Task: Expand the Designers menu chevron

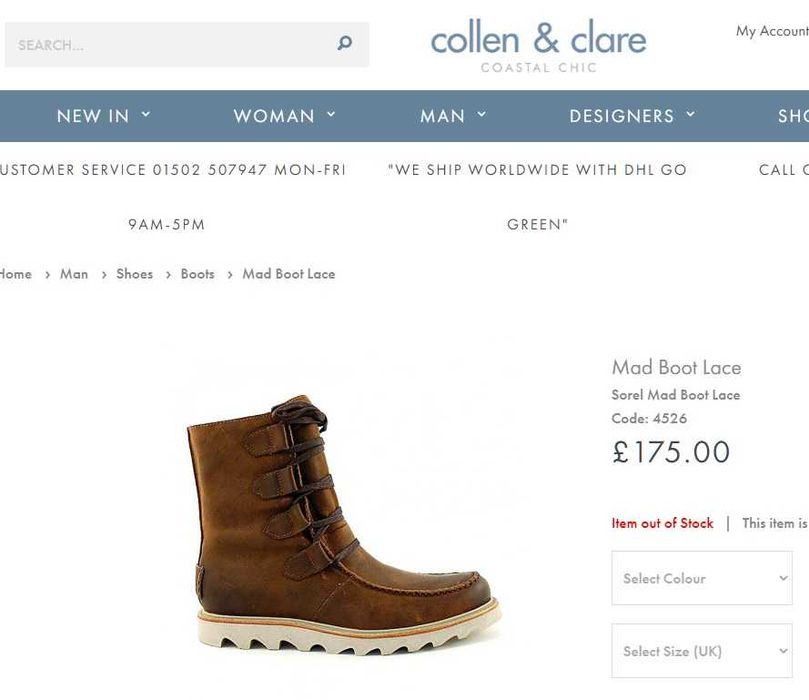Action: tap(690, 115)
